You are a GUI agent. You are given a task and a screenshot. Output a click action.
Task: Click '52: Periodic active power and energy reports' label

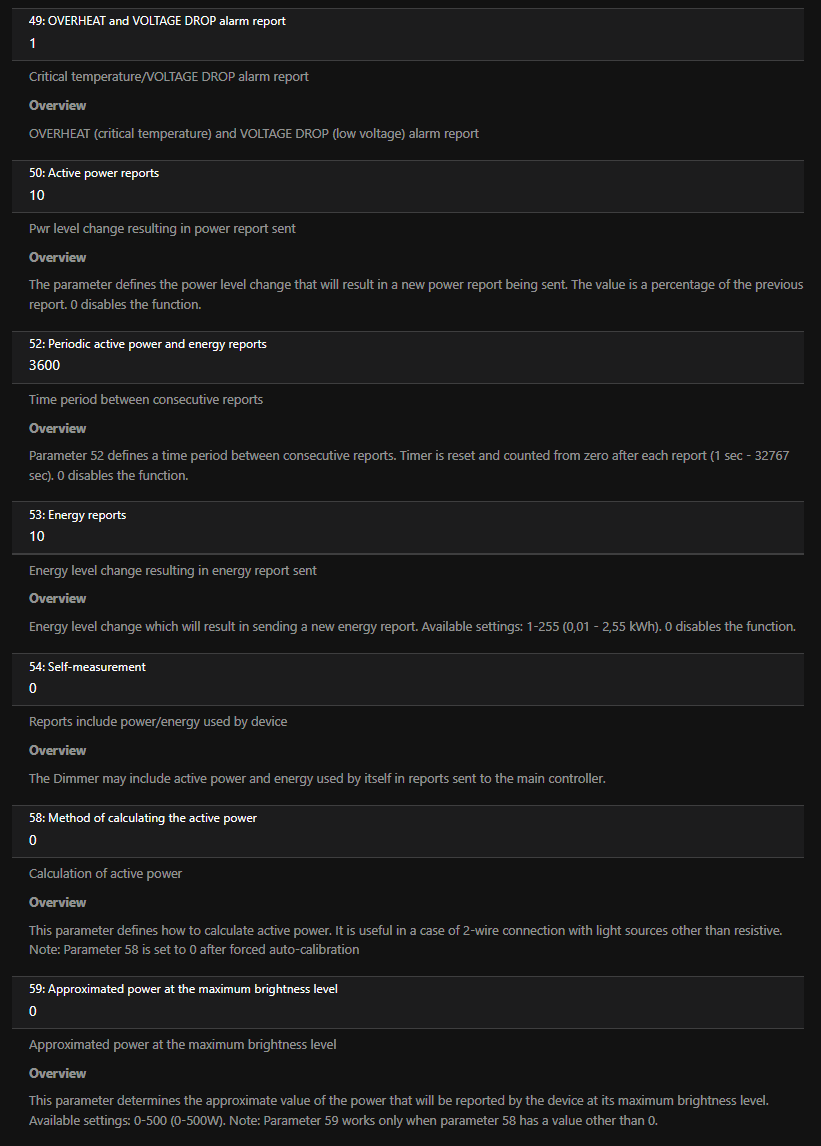coord(148,344)
